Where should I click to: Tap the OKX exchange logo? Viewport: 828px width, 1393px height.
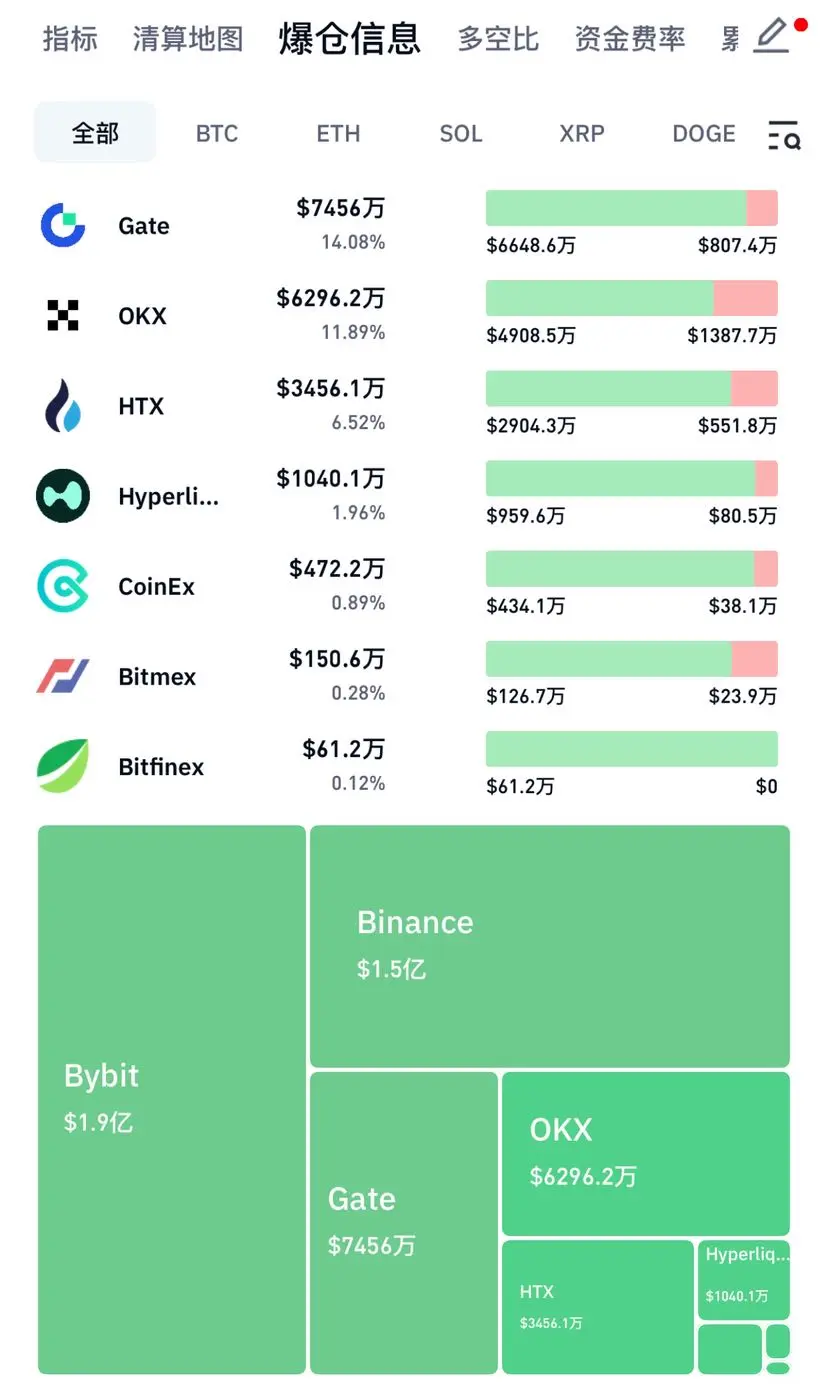point(63,315)
